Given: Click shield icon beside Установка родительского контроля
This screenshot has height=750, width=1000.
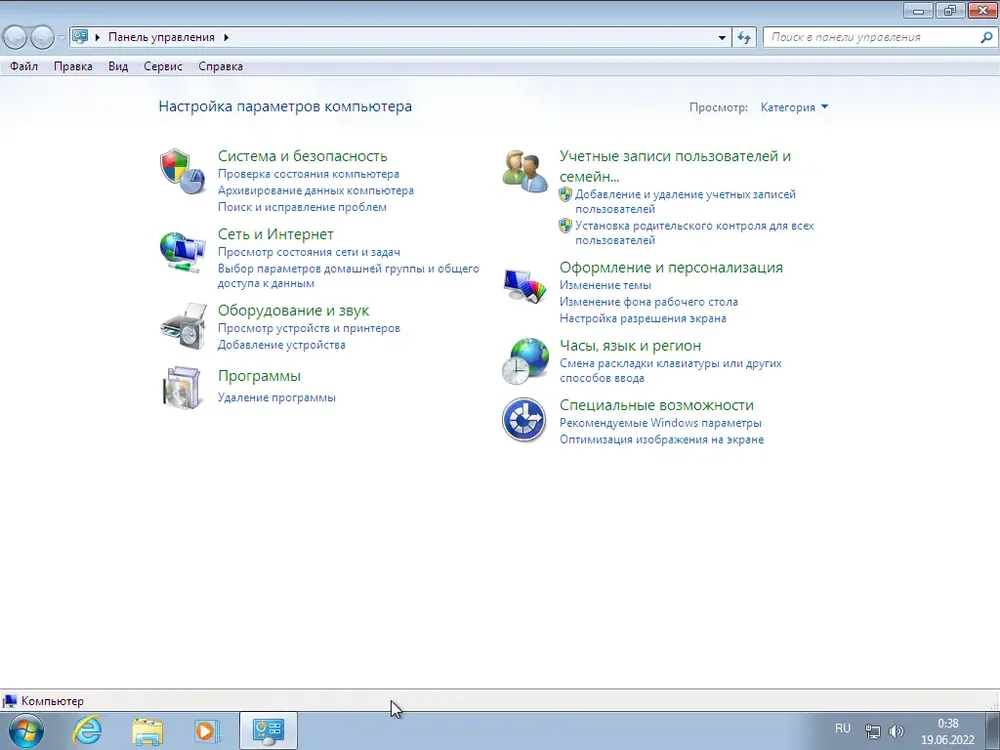Looking at the screenshot, I should point(565,226).
